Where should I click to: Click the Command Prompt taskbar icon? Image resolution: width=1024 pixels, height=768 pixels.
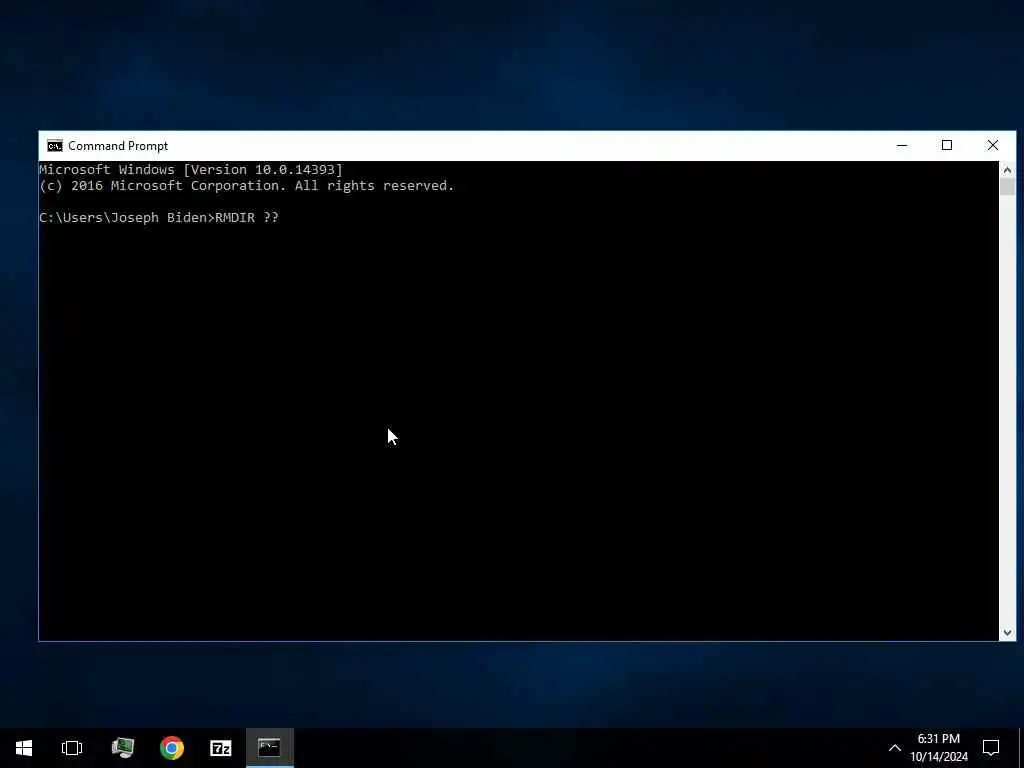(x=269, y=748)
